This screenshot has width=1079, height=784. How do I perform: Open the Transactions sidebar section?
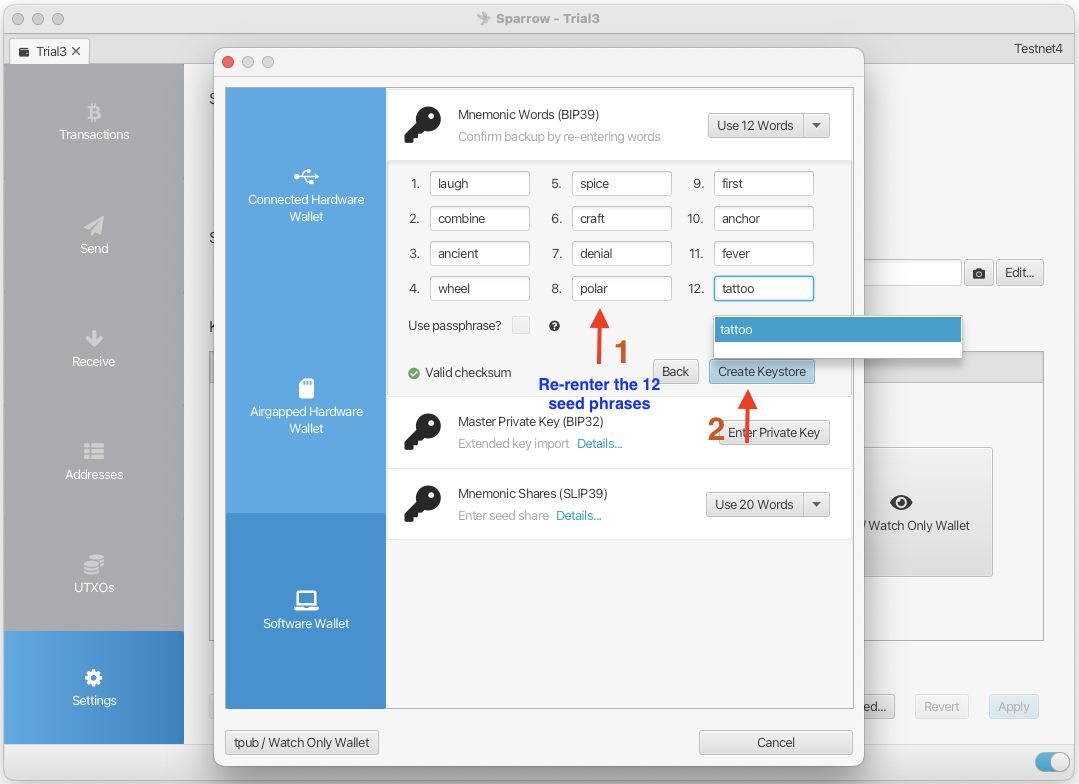pos(94,122)
